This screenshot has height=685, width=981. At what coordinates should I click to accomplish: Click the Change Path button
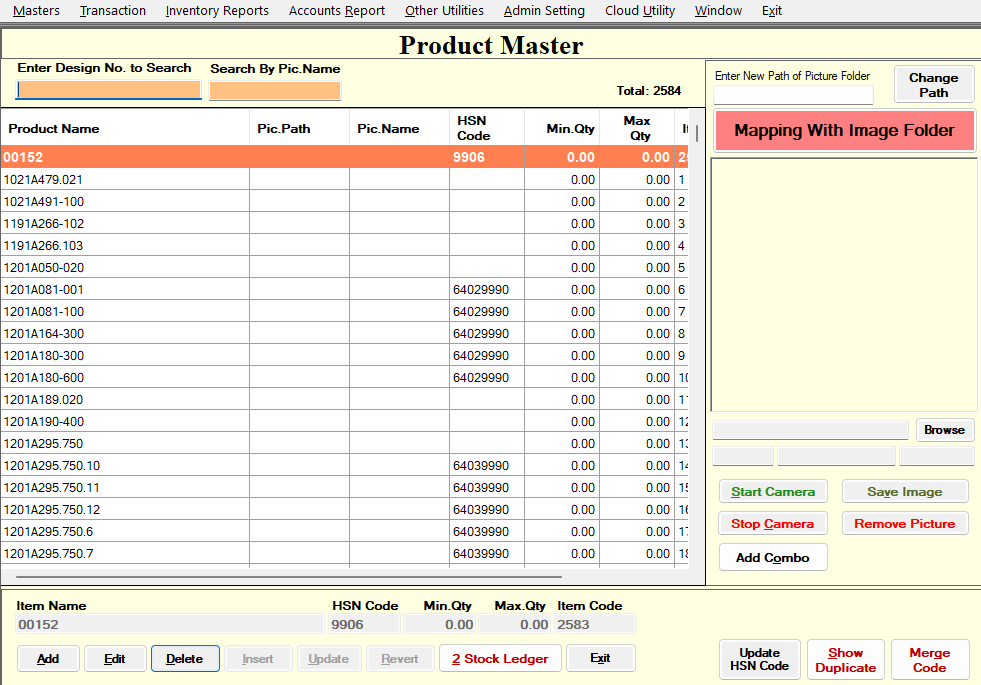pyautogui.click(x=933, y=84)
